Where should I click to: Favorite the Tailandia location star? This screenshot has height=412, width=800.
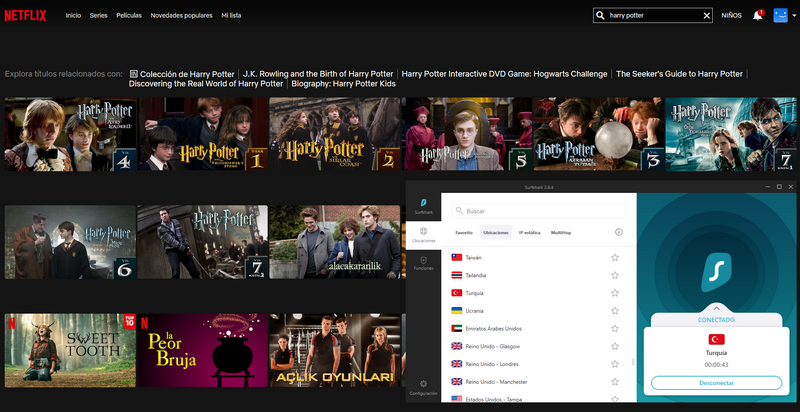(x=615, y=275)
